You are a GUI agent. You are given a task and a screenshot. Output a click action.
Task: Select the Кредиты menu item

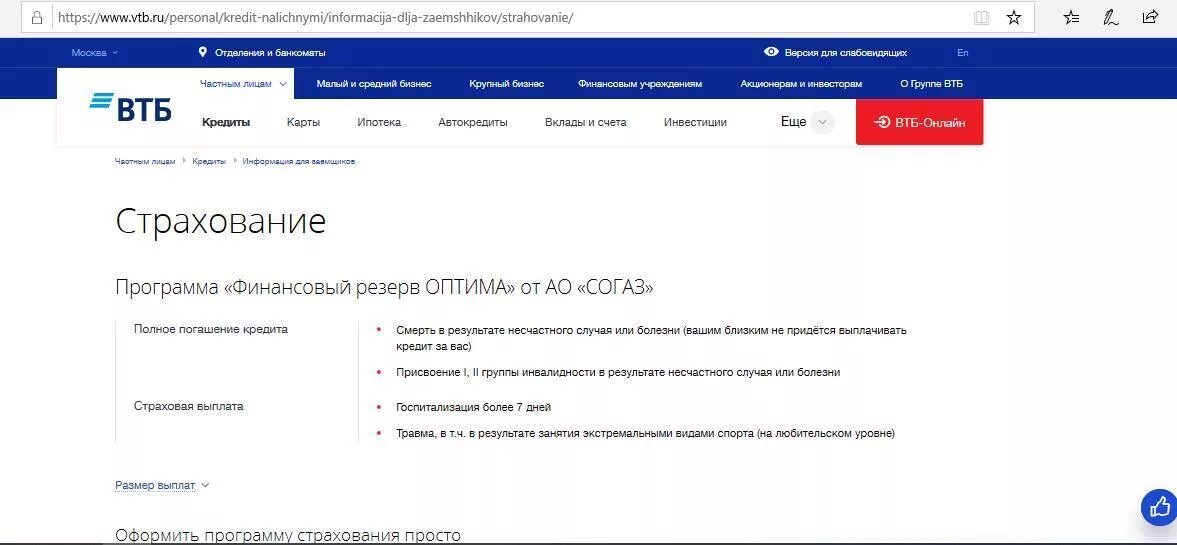(x=226, y=122)
